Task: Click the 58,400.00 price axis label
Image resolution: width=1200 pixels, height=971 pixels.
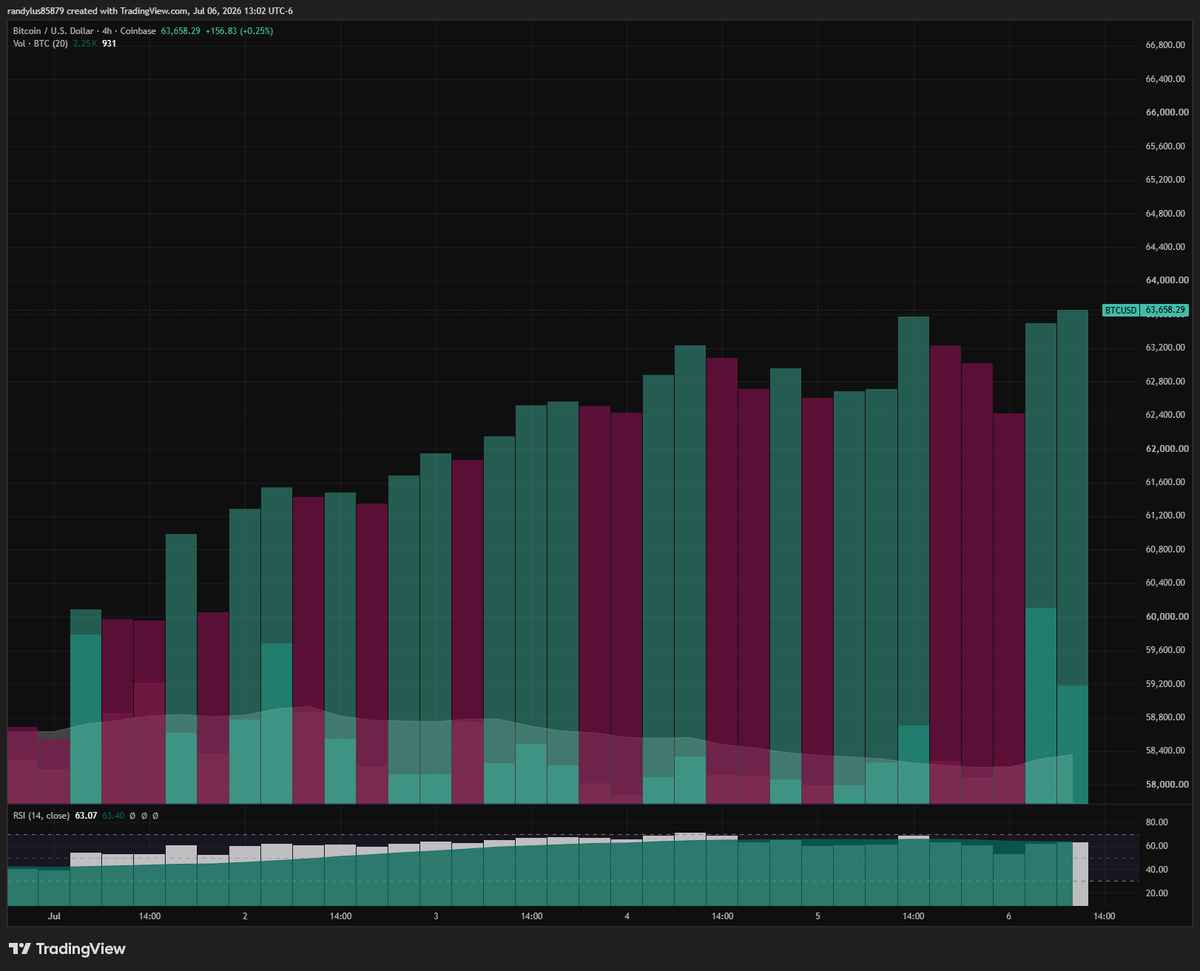Action: tap(1165, 751)
